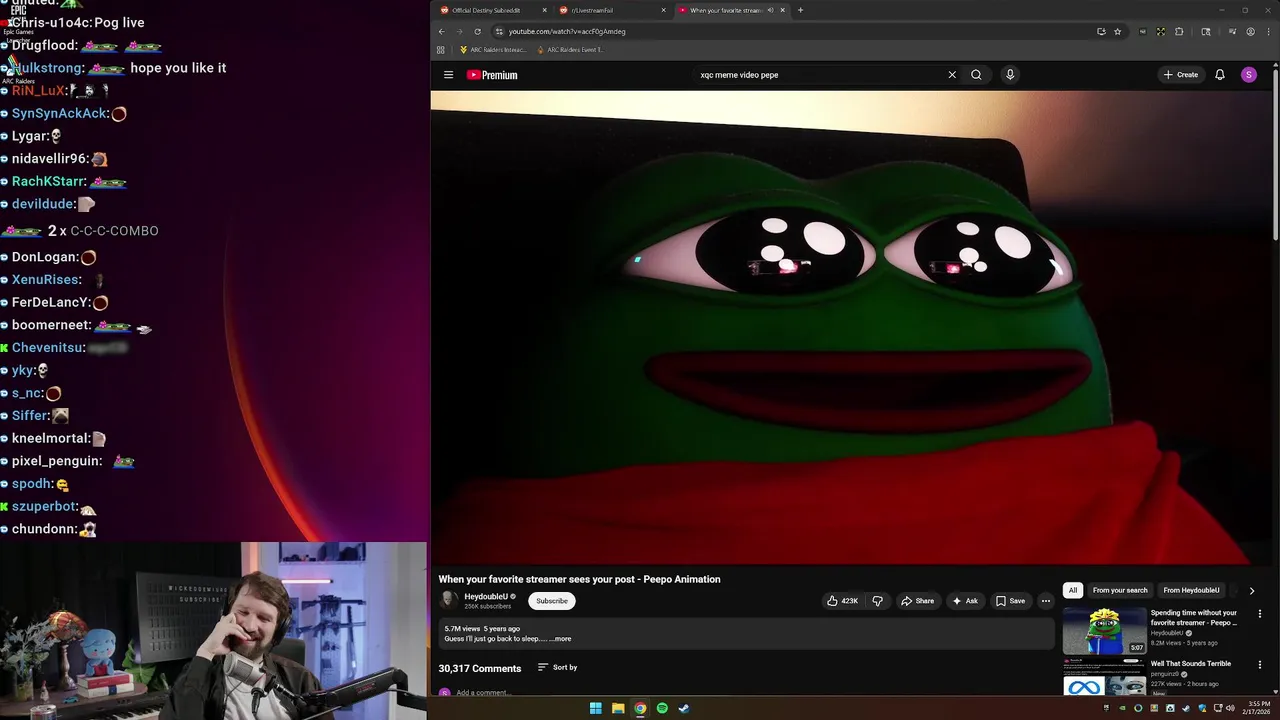Go to YouTube Premium home logo
1280x720 pixels.
tap(492, 75)
